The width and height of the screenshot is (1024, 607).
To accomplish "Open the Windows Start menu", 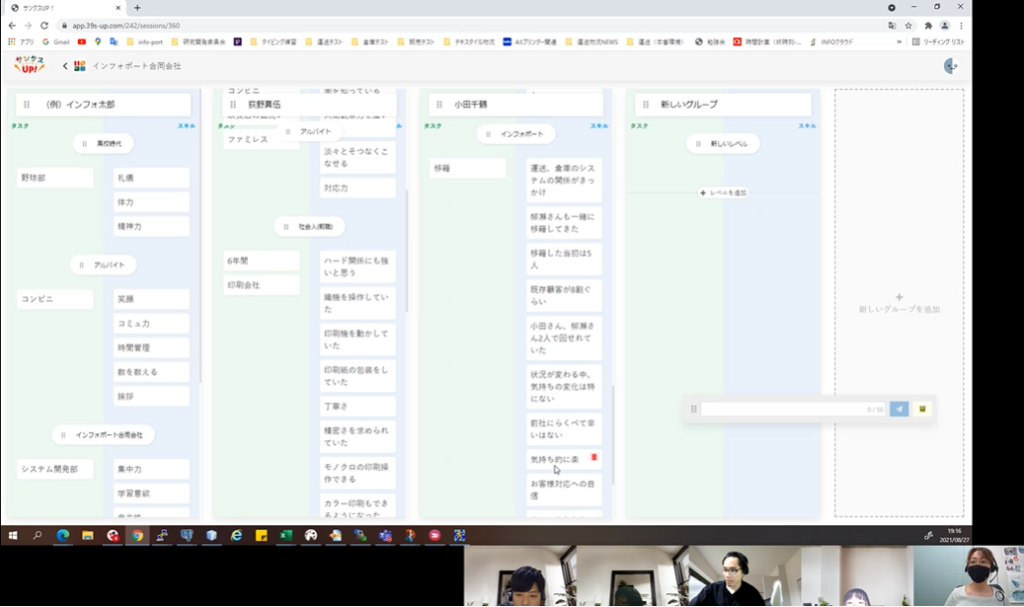I will point(12,536).
